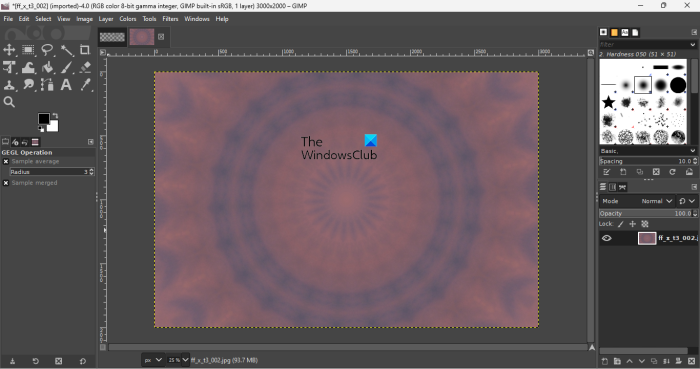Screen dimensions: 700x369
Task: Select the Color Picker eyedropper tool
Action: pos(85,84)
